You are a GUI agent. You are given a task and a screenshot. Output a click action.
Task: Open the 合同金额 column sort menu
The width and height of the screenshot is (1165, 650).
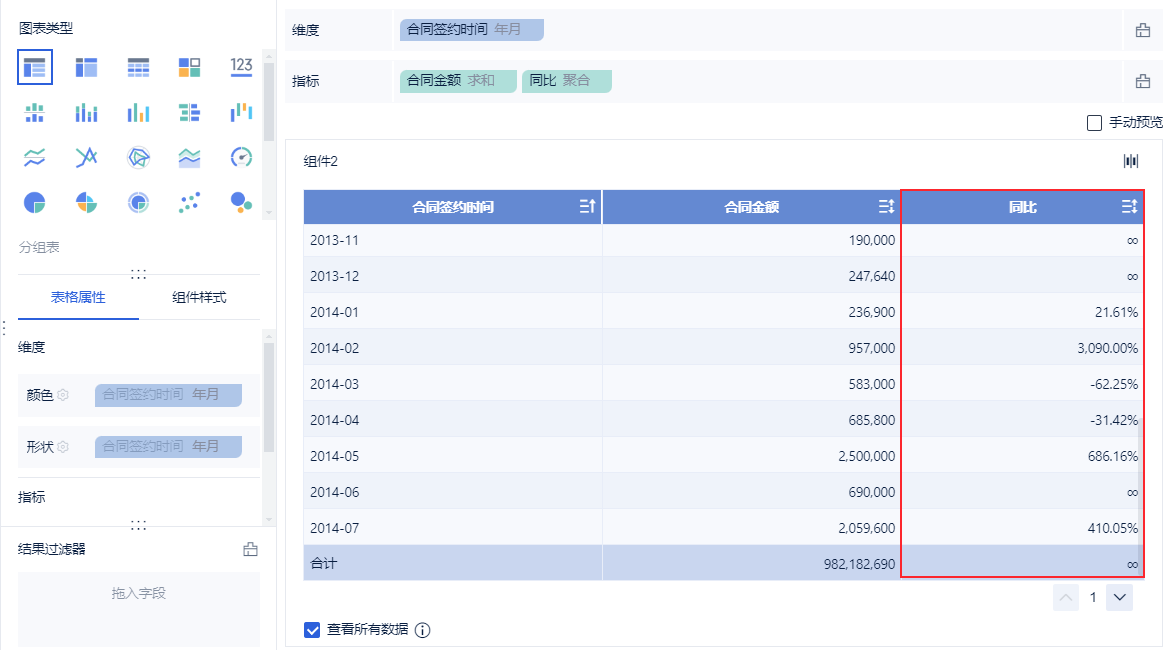886,207
